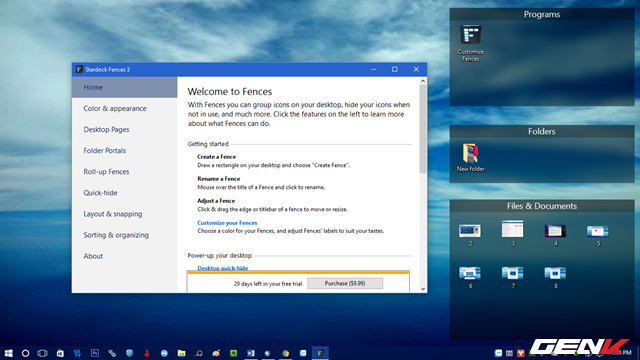Go to Desktop Pages section

pos(124,129)
